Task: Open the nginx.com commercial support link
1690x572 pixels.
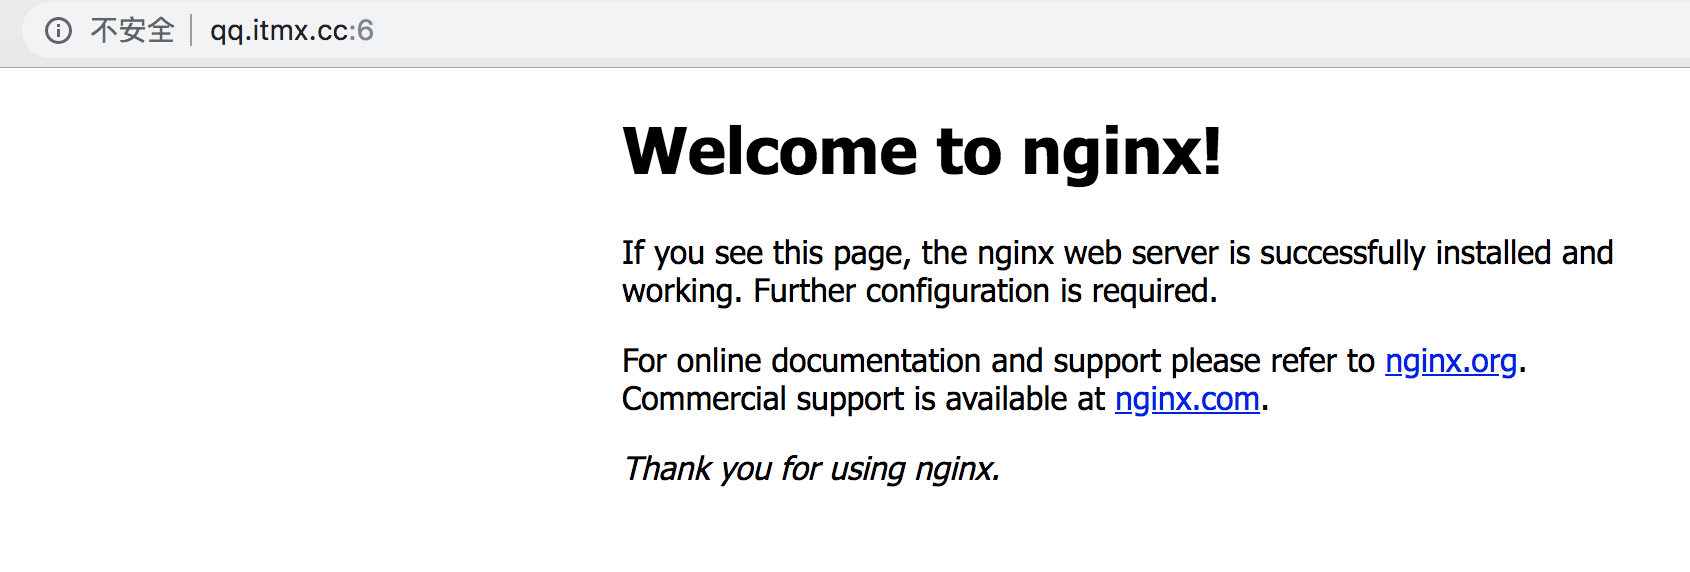Action: point(1187,399)
